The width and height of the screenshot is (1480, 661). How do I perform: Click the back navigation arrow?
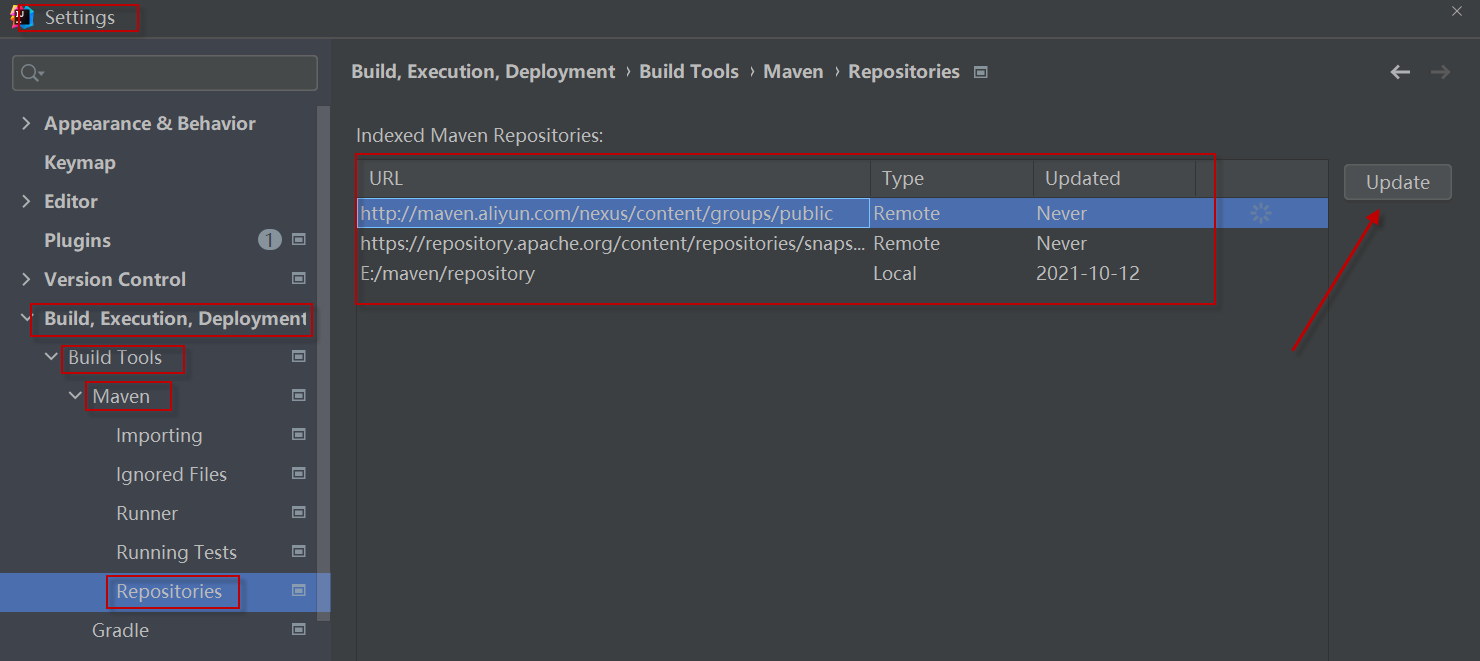click(1400, 72)
